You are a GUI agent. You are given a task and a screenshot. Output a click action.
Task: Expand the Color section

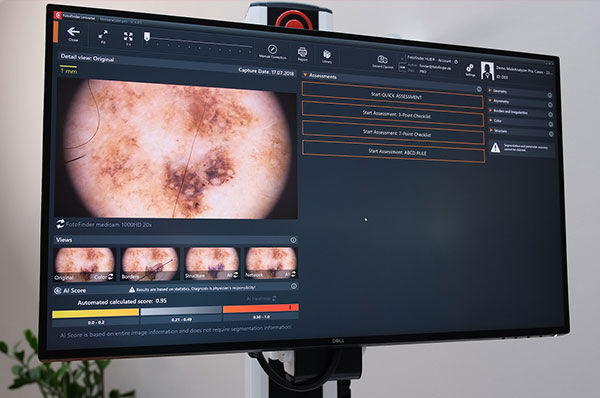[491, 121]
